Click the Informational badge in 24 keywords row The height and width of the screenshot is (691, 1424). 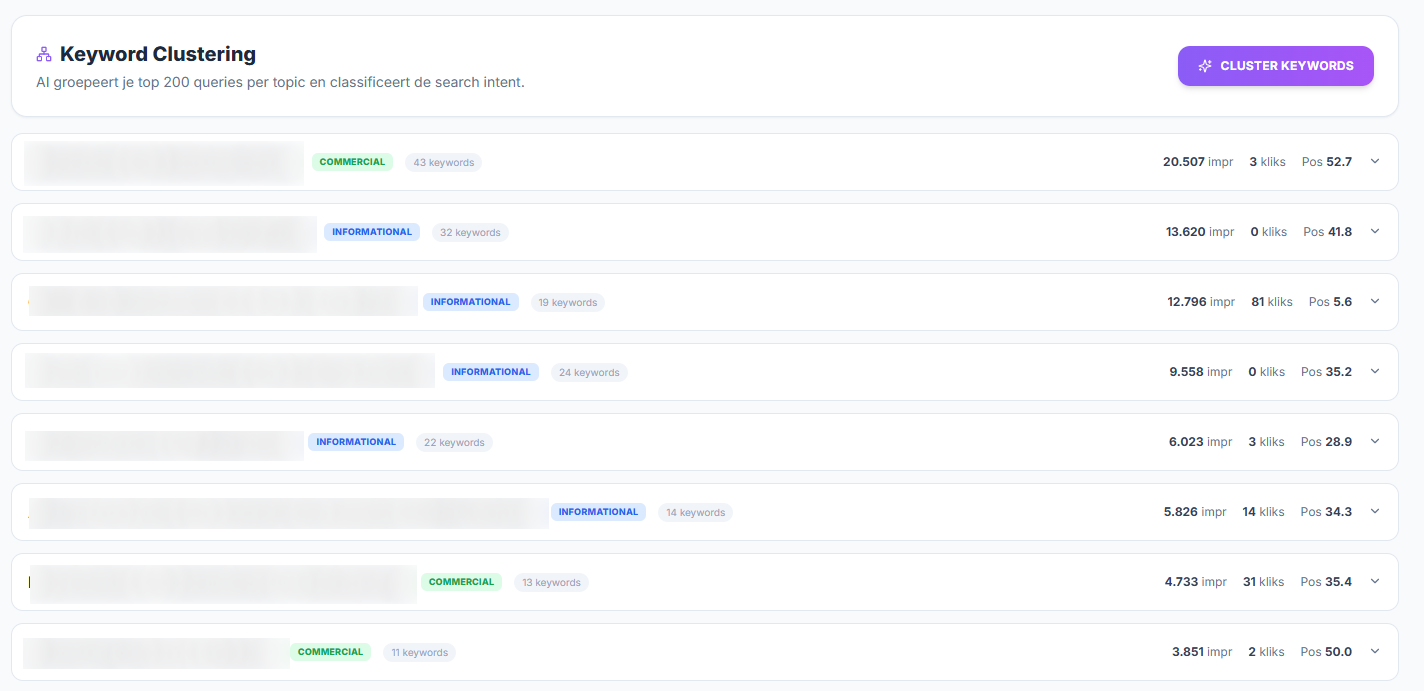coord(491,372)
